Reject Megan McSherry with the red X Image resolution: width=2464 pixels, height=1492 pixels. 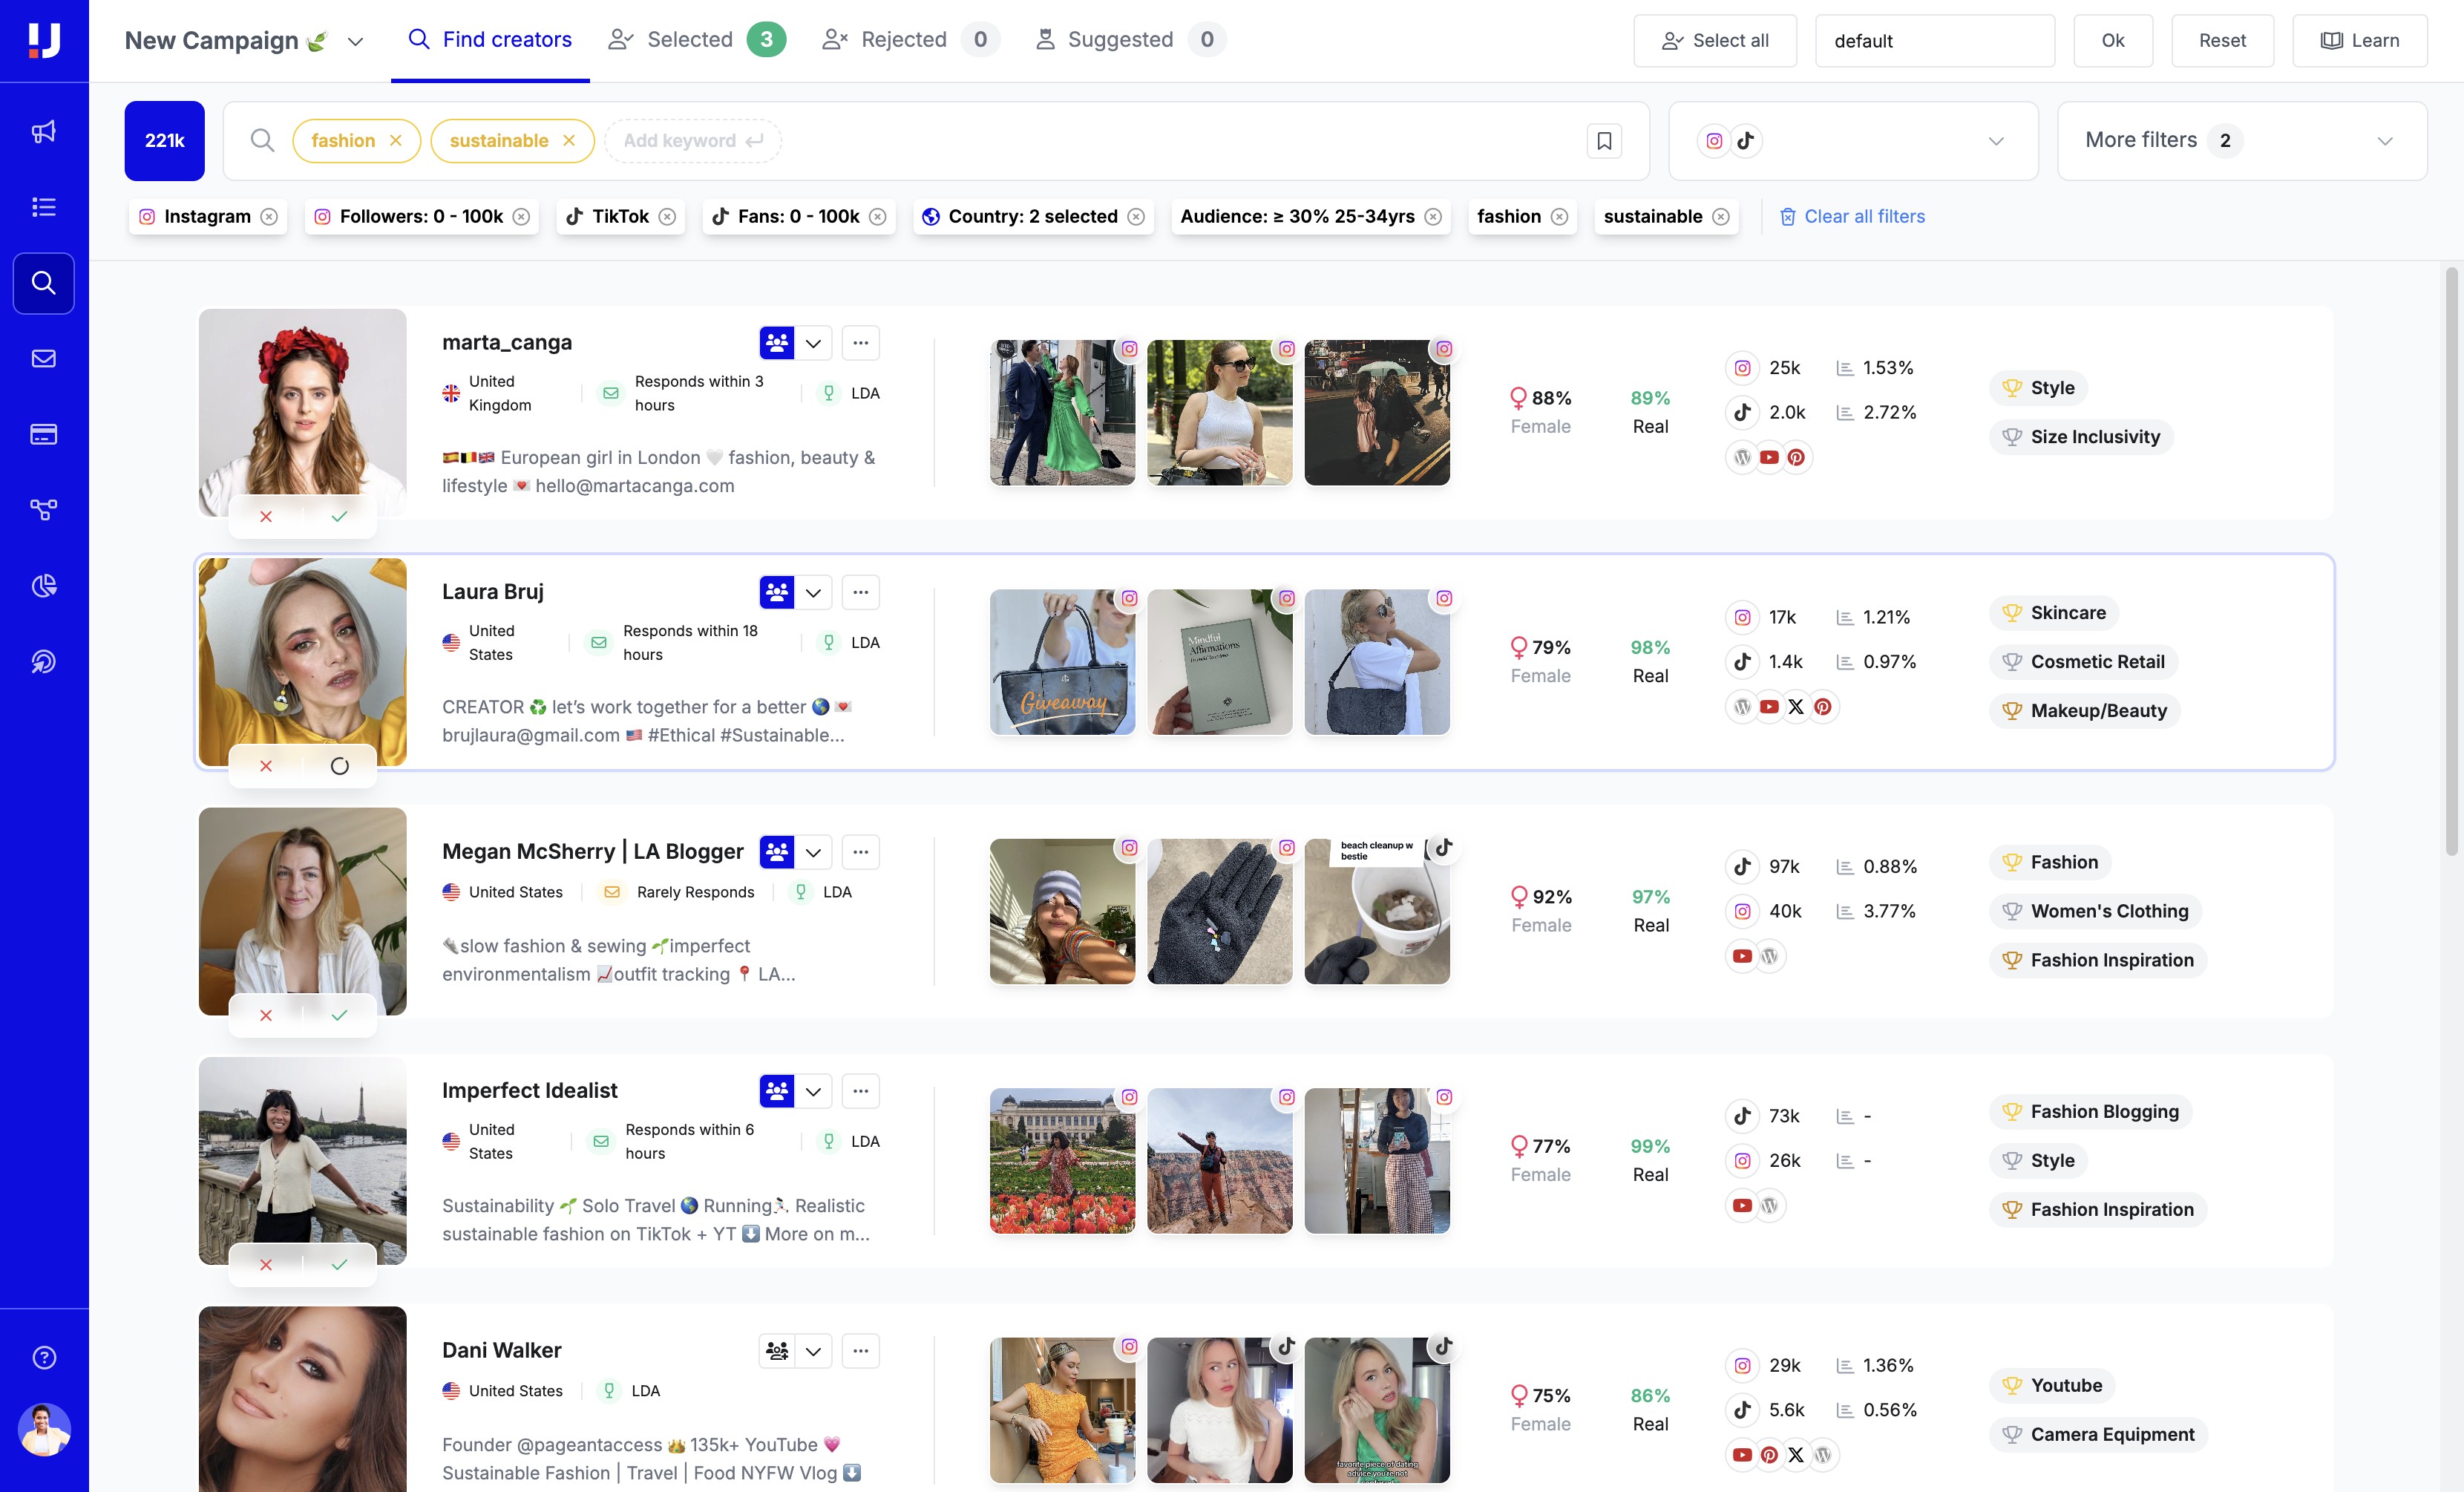click(x=266, y=1015)
